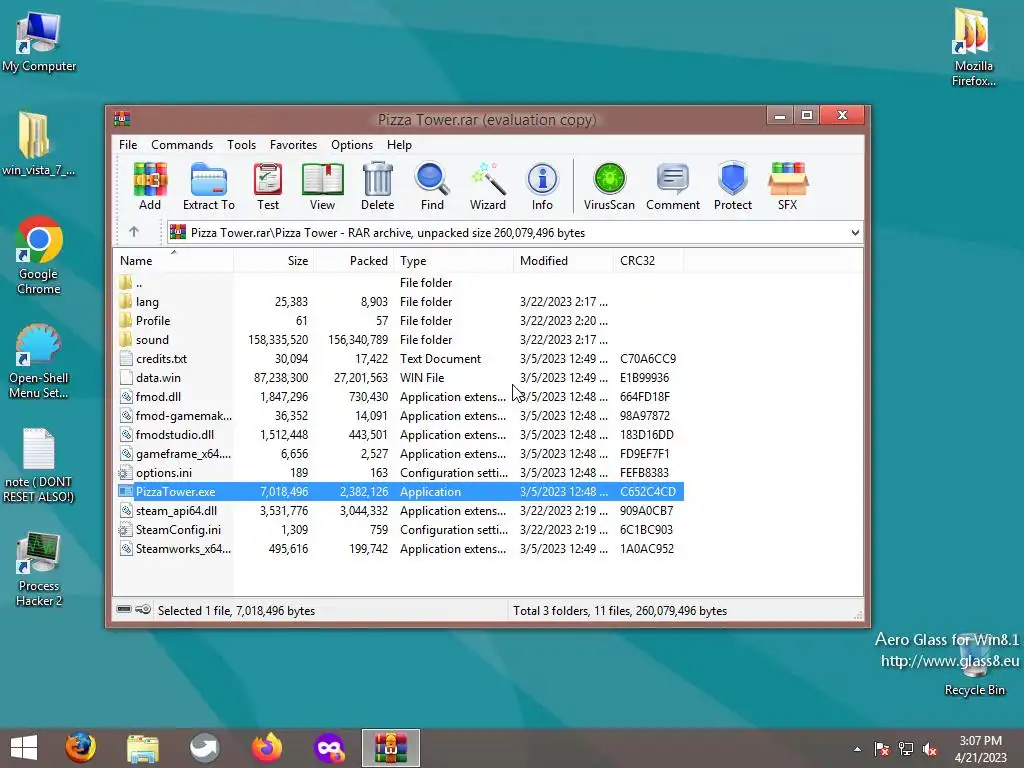Open Process Hacker 2 desktop shortcut

pyautogui.click(x=39, y=570)
